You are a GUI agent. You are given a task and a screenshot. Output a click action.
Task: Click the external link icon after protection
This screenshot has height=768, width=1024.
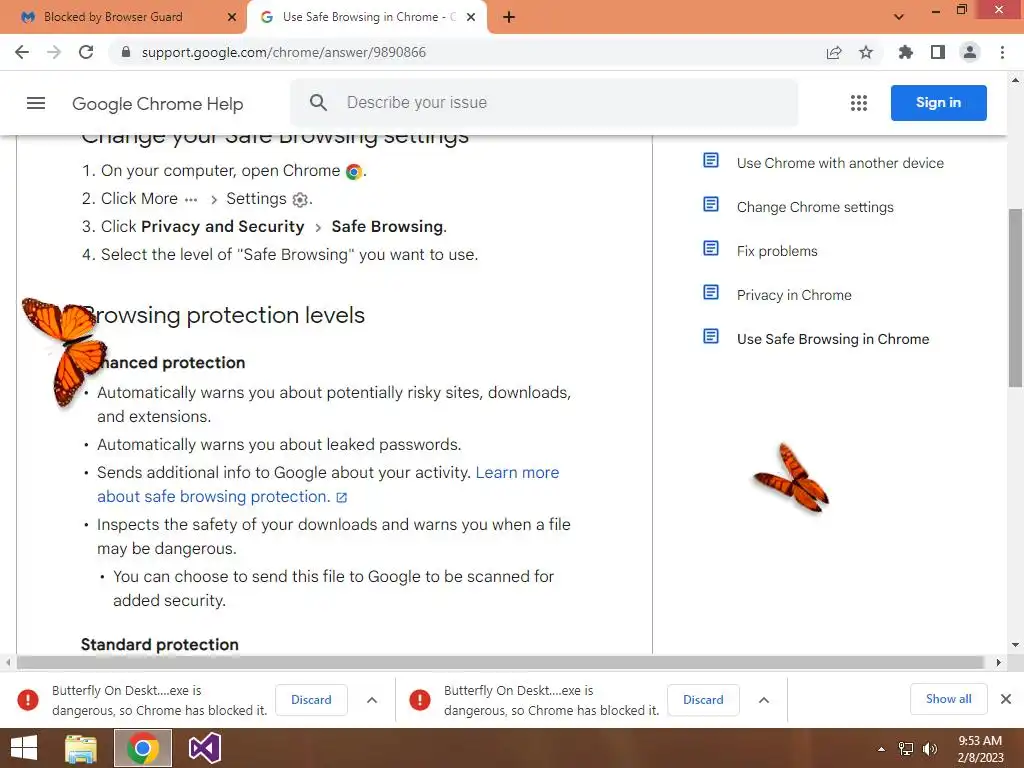pos(342,498)
